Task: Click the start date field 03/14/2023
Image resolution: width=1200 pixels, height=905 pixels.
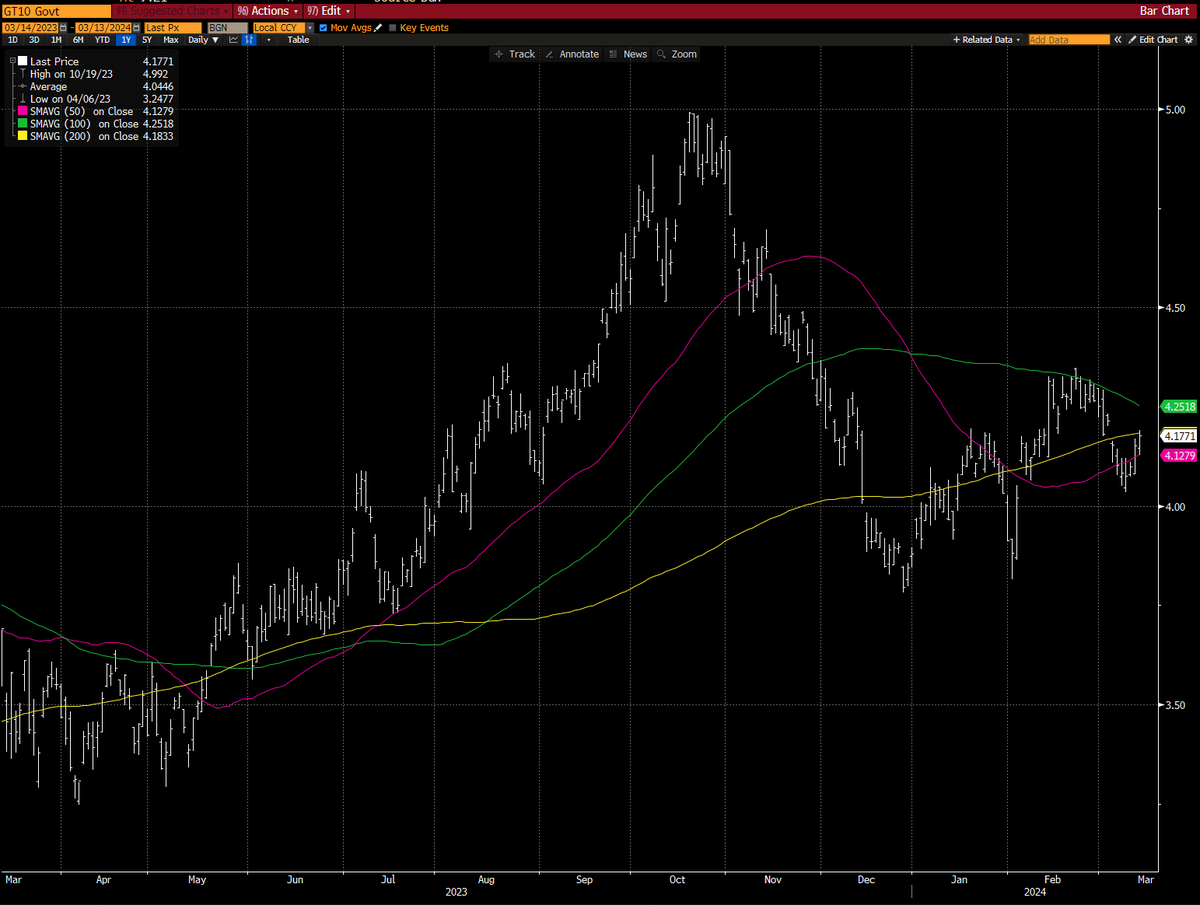Action: (30, 28)
